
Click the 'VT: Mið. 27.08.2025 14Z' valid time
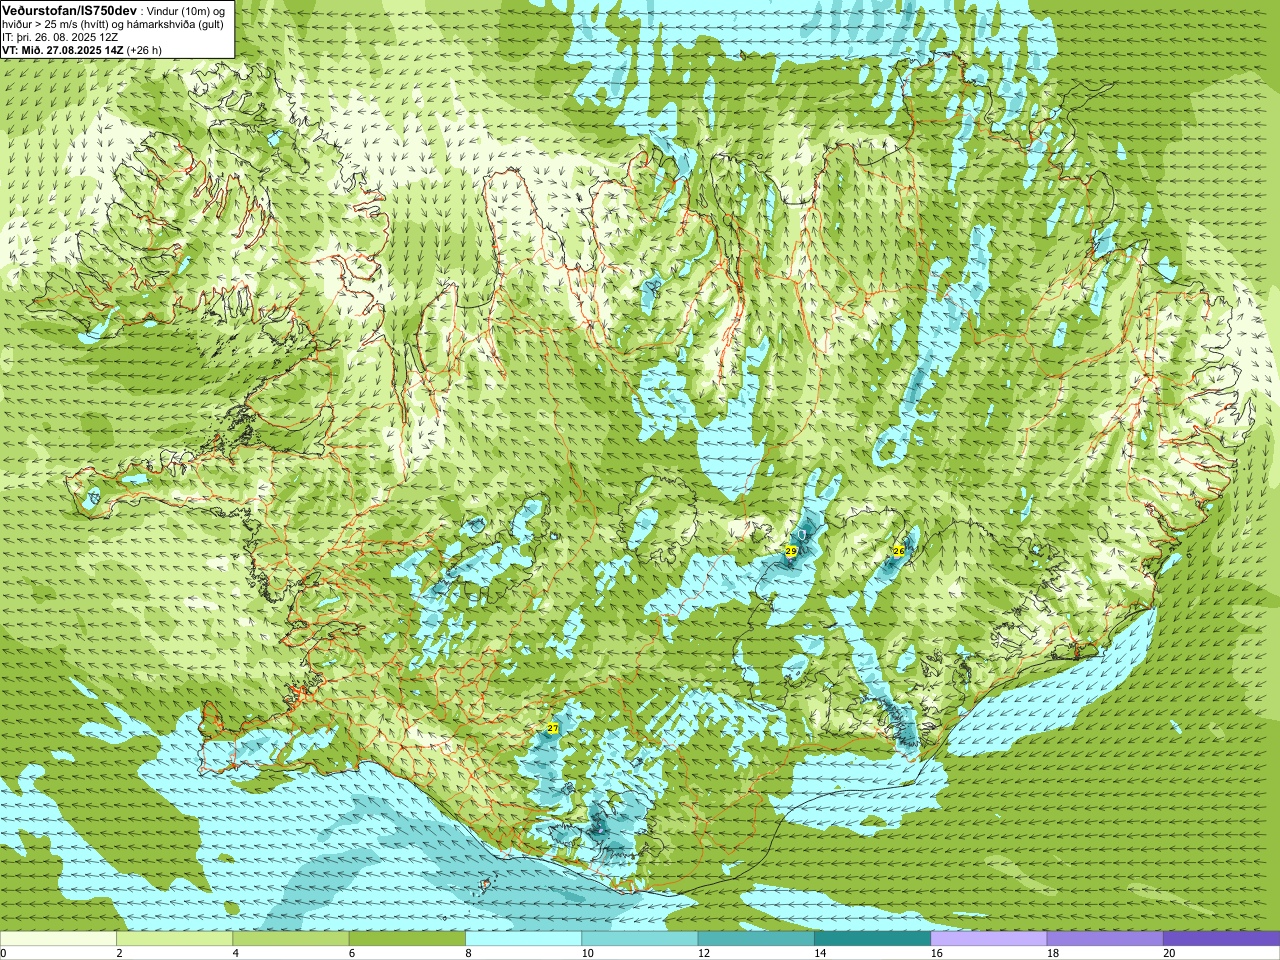(x=62, y=49)
